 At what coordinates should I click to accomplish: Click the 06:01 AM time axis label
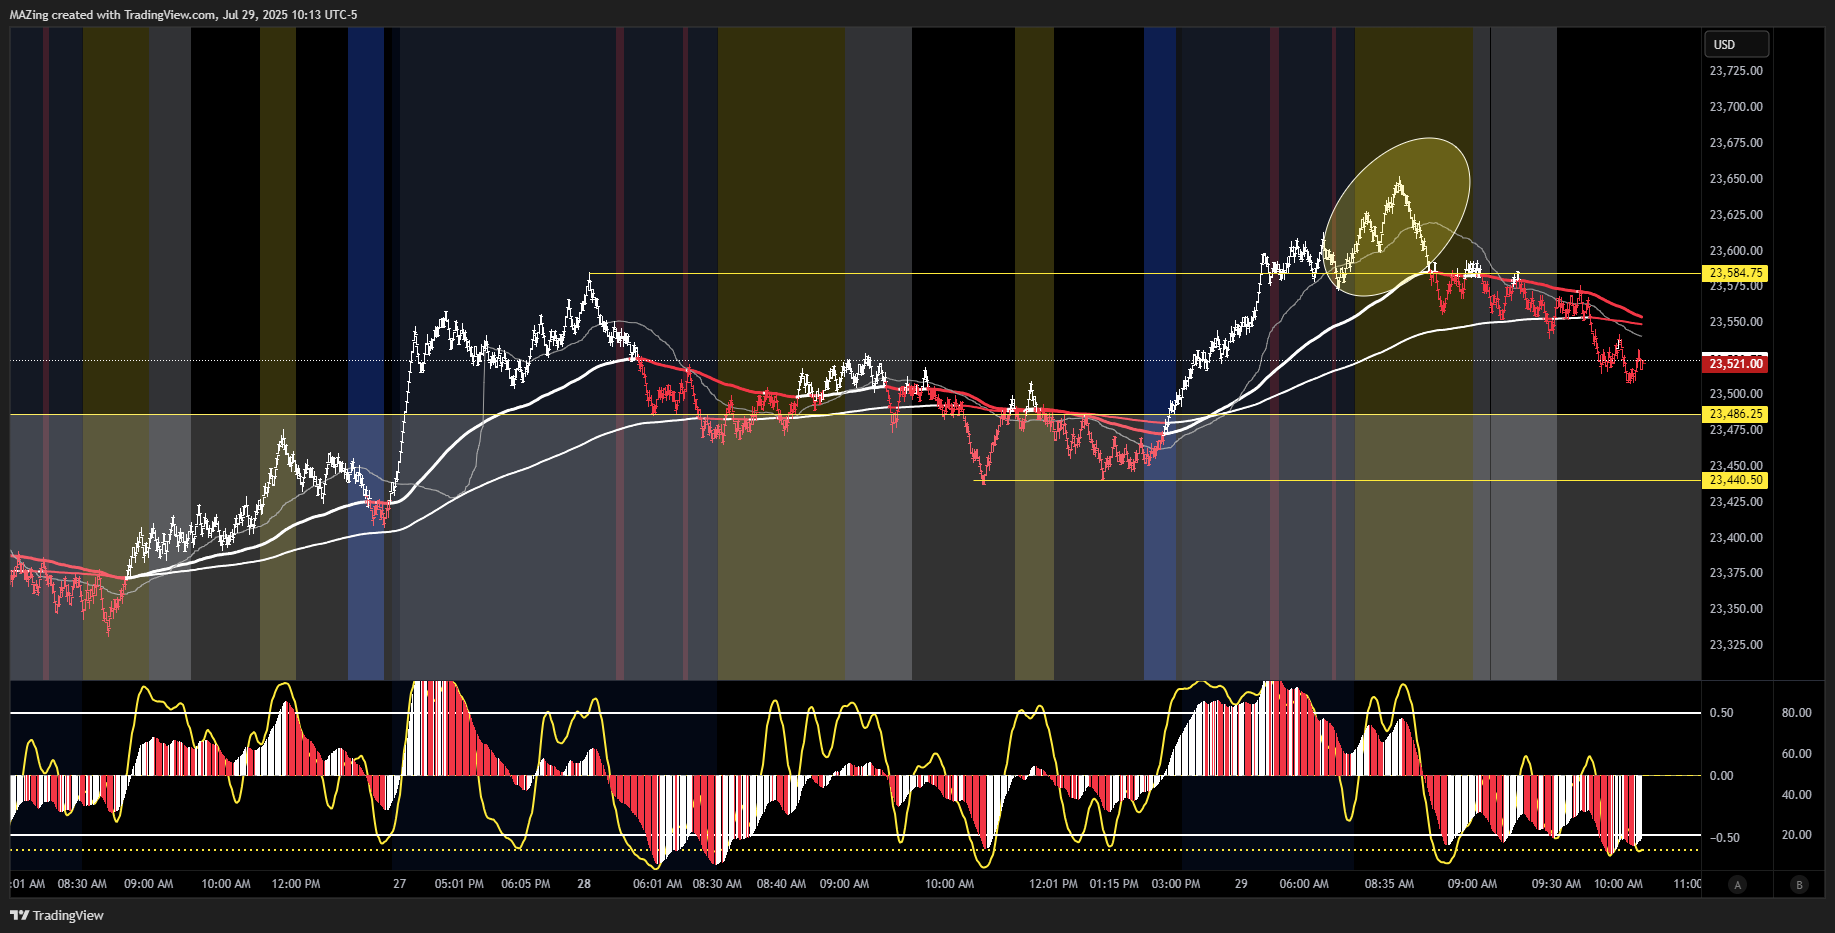(658, 884)
